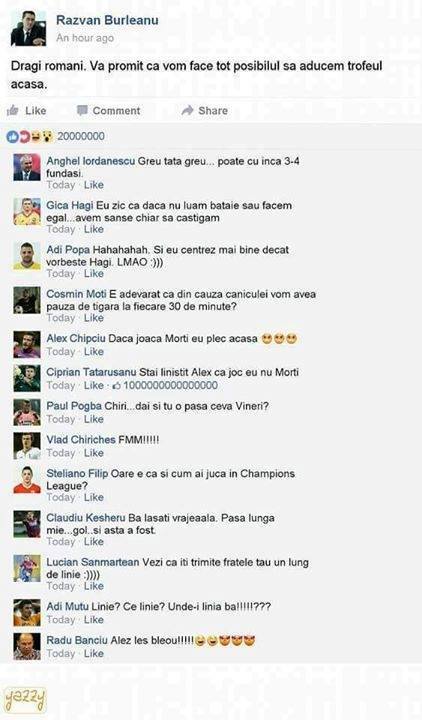
Task: Like Cosmin Moti's comment
Action: tap(94, 318)
